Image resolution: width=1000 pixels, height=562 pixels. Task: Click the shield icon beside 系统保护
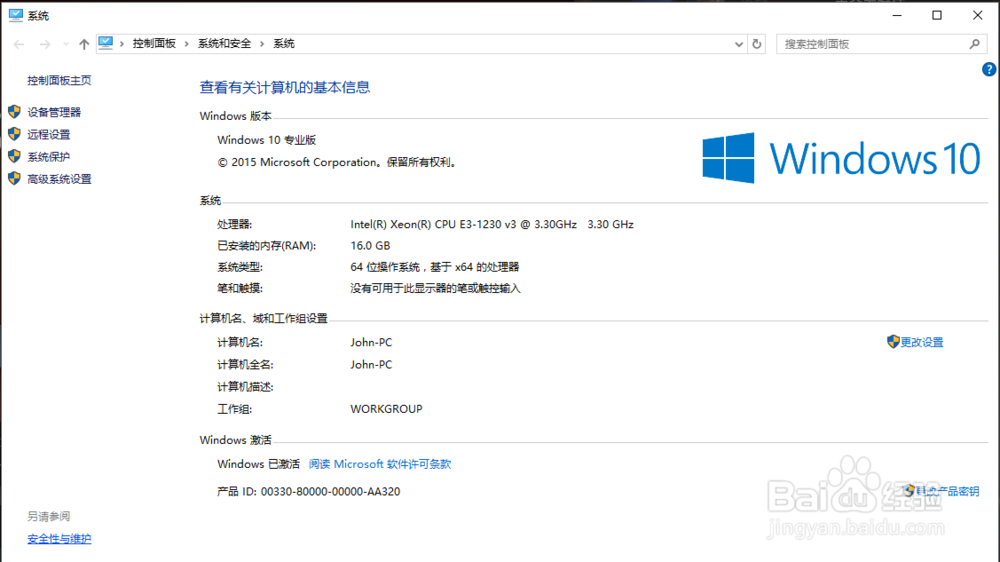pos(15,156)
